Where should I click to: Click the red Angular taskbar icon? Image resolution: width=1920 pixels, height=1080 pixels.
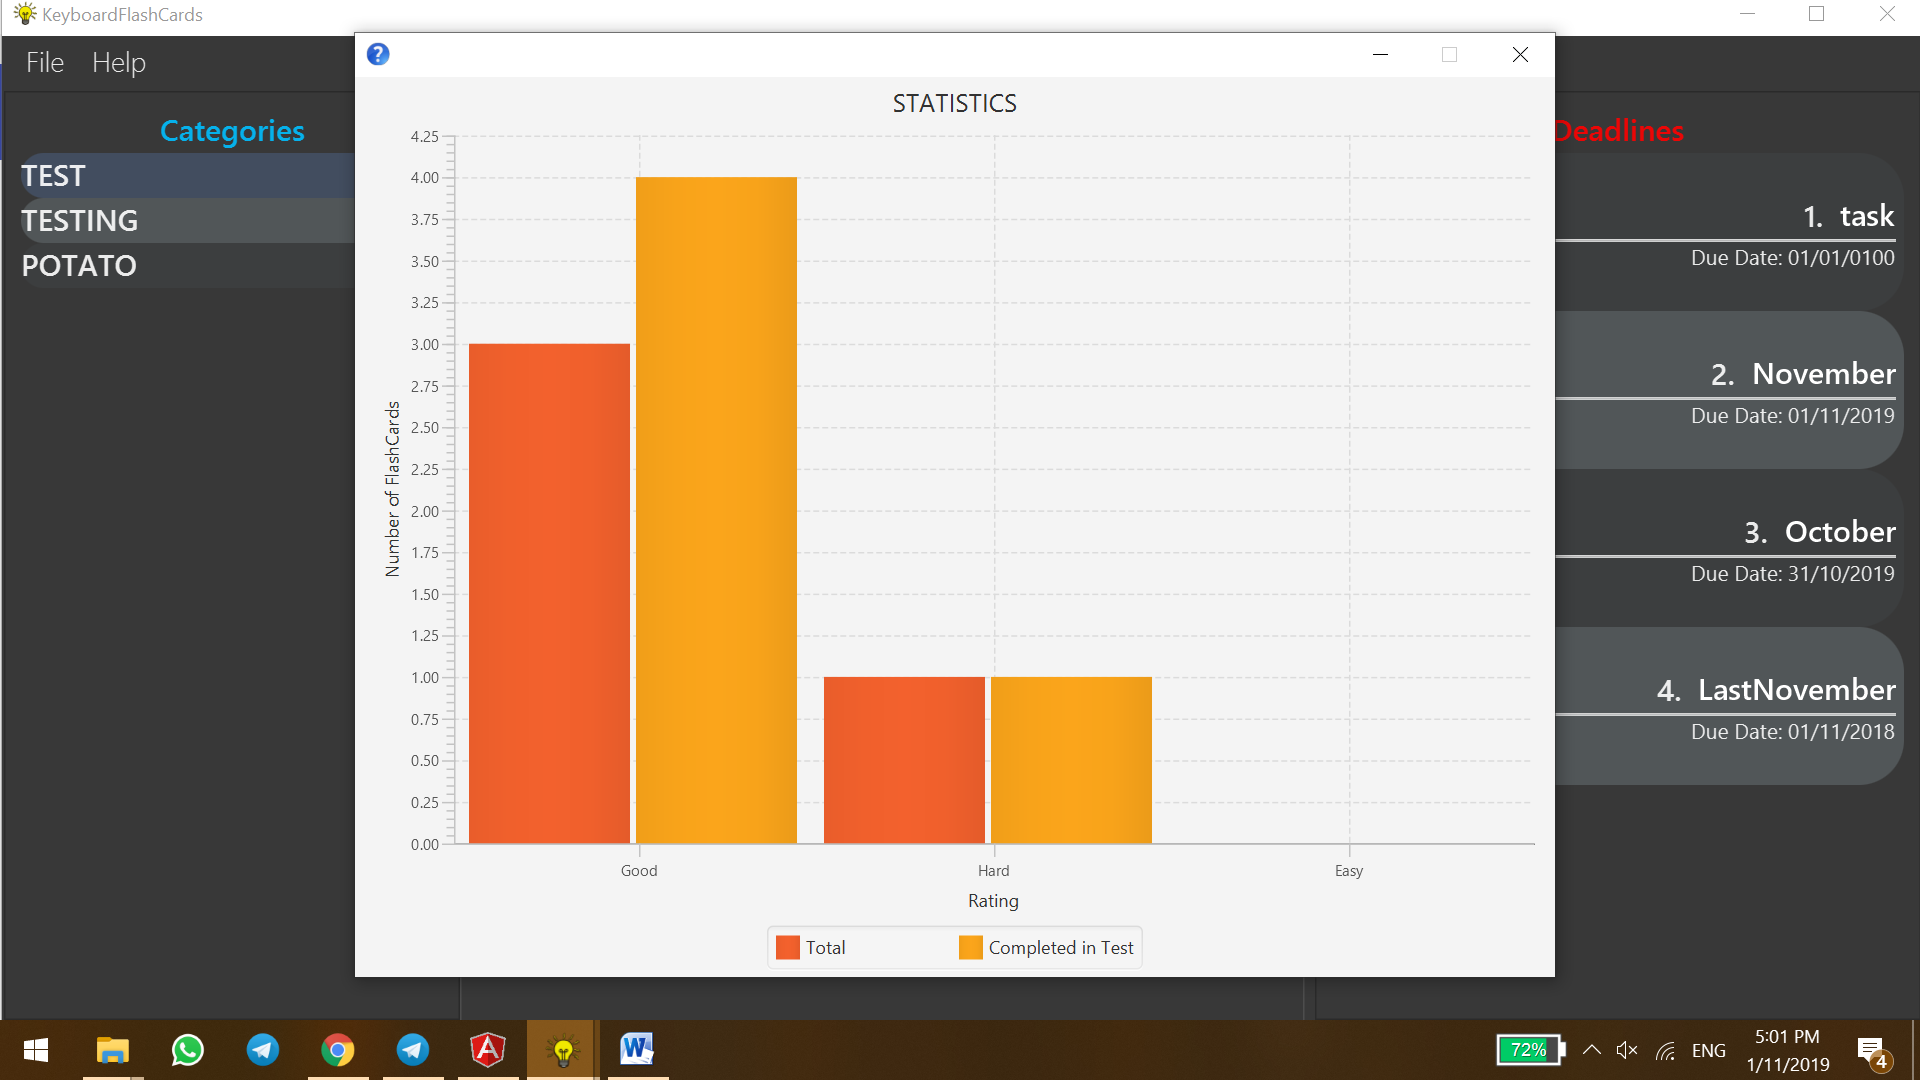point(488,1050)
